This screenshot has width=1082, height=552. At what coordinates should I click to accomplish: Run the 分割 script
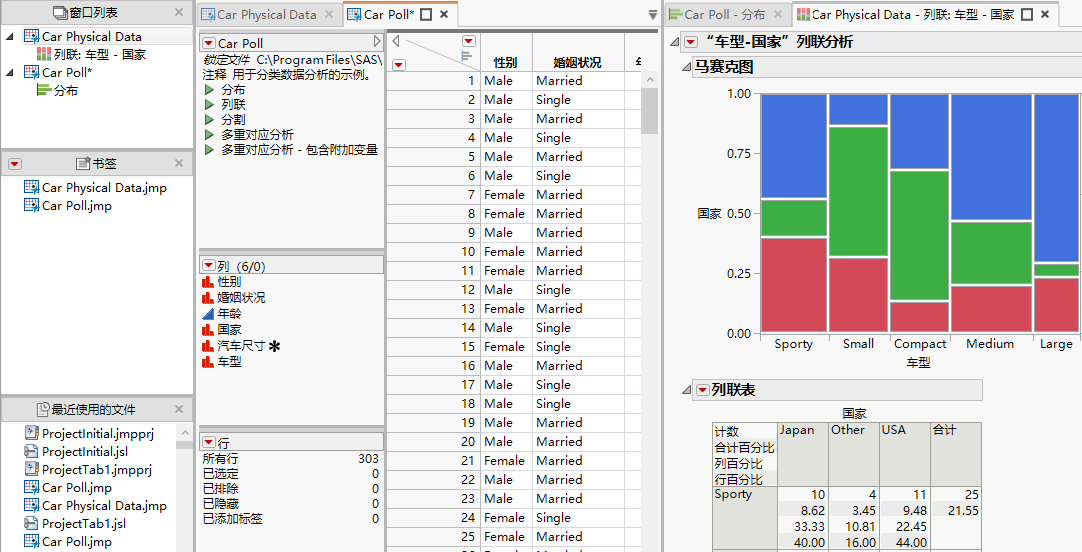click(x=210, y=120)
